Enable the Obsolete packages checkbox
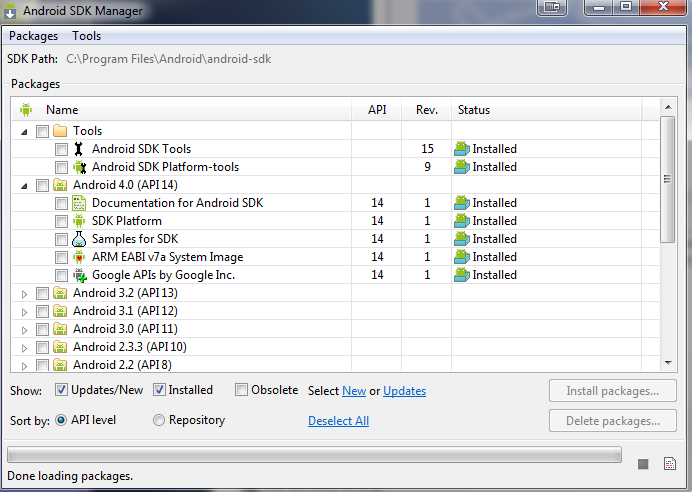 pyautogui.click(x=241, y=390)
